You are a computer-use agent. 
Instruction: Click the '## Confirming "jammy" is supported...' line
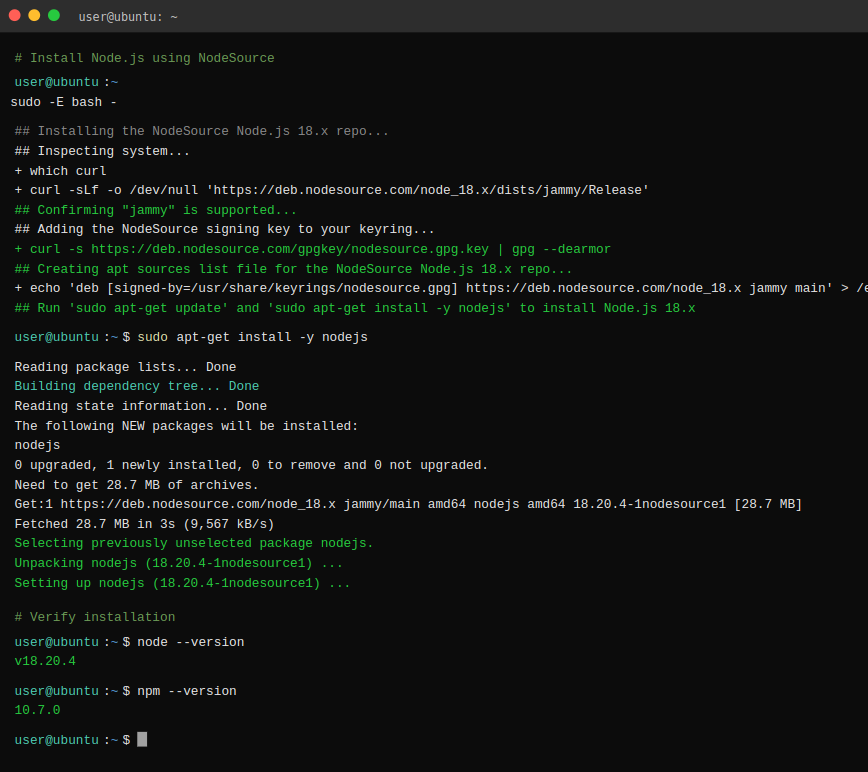pyautogui.click(x=156, y=210)
